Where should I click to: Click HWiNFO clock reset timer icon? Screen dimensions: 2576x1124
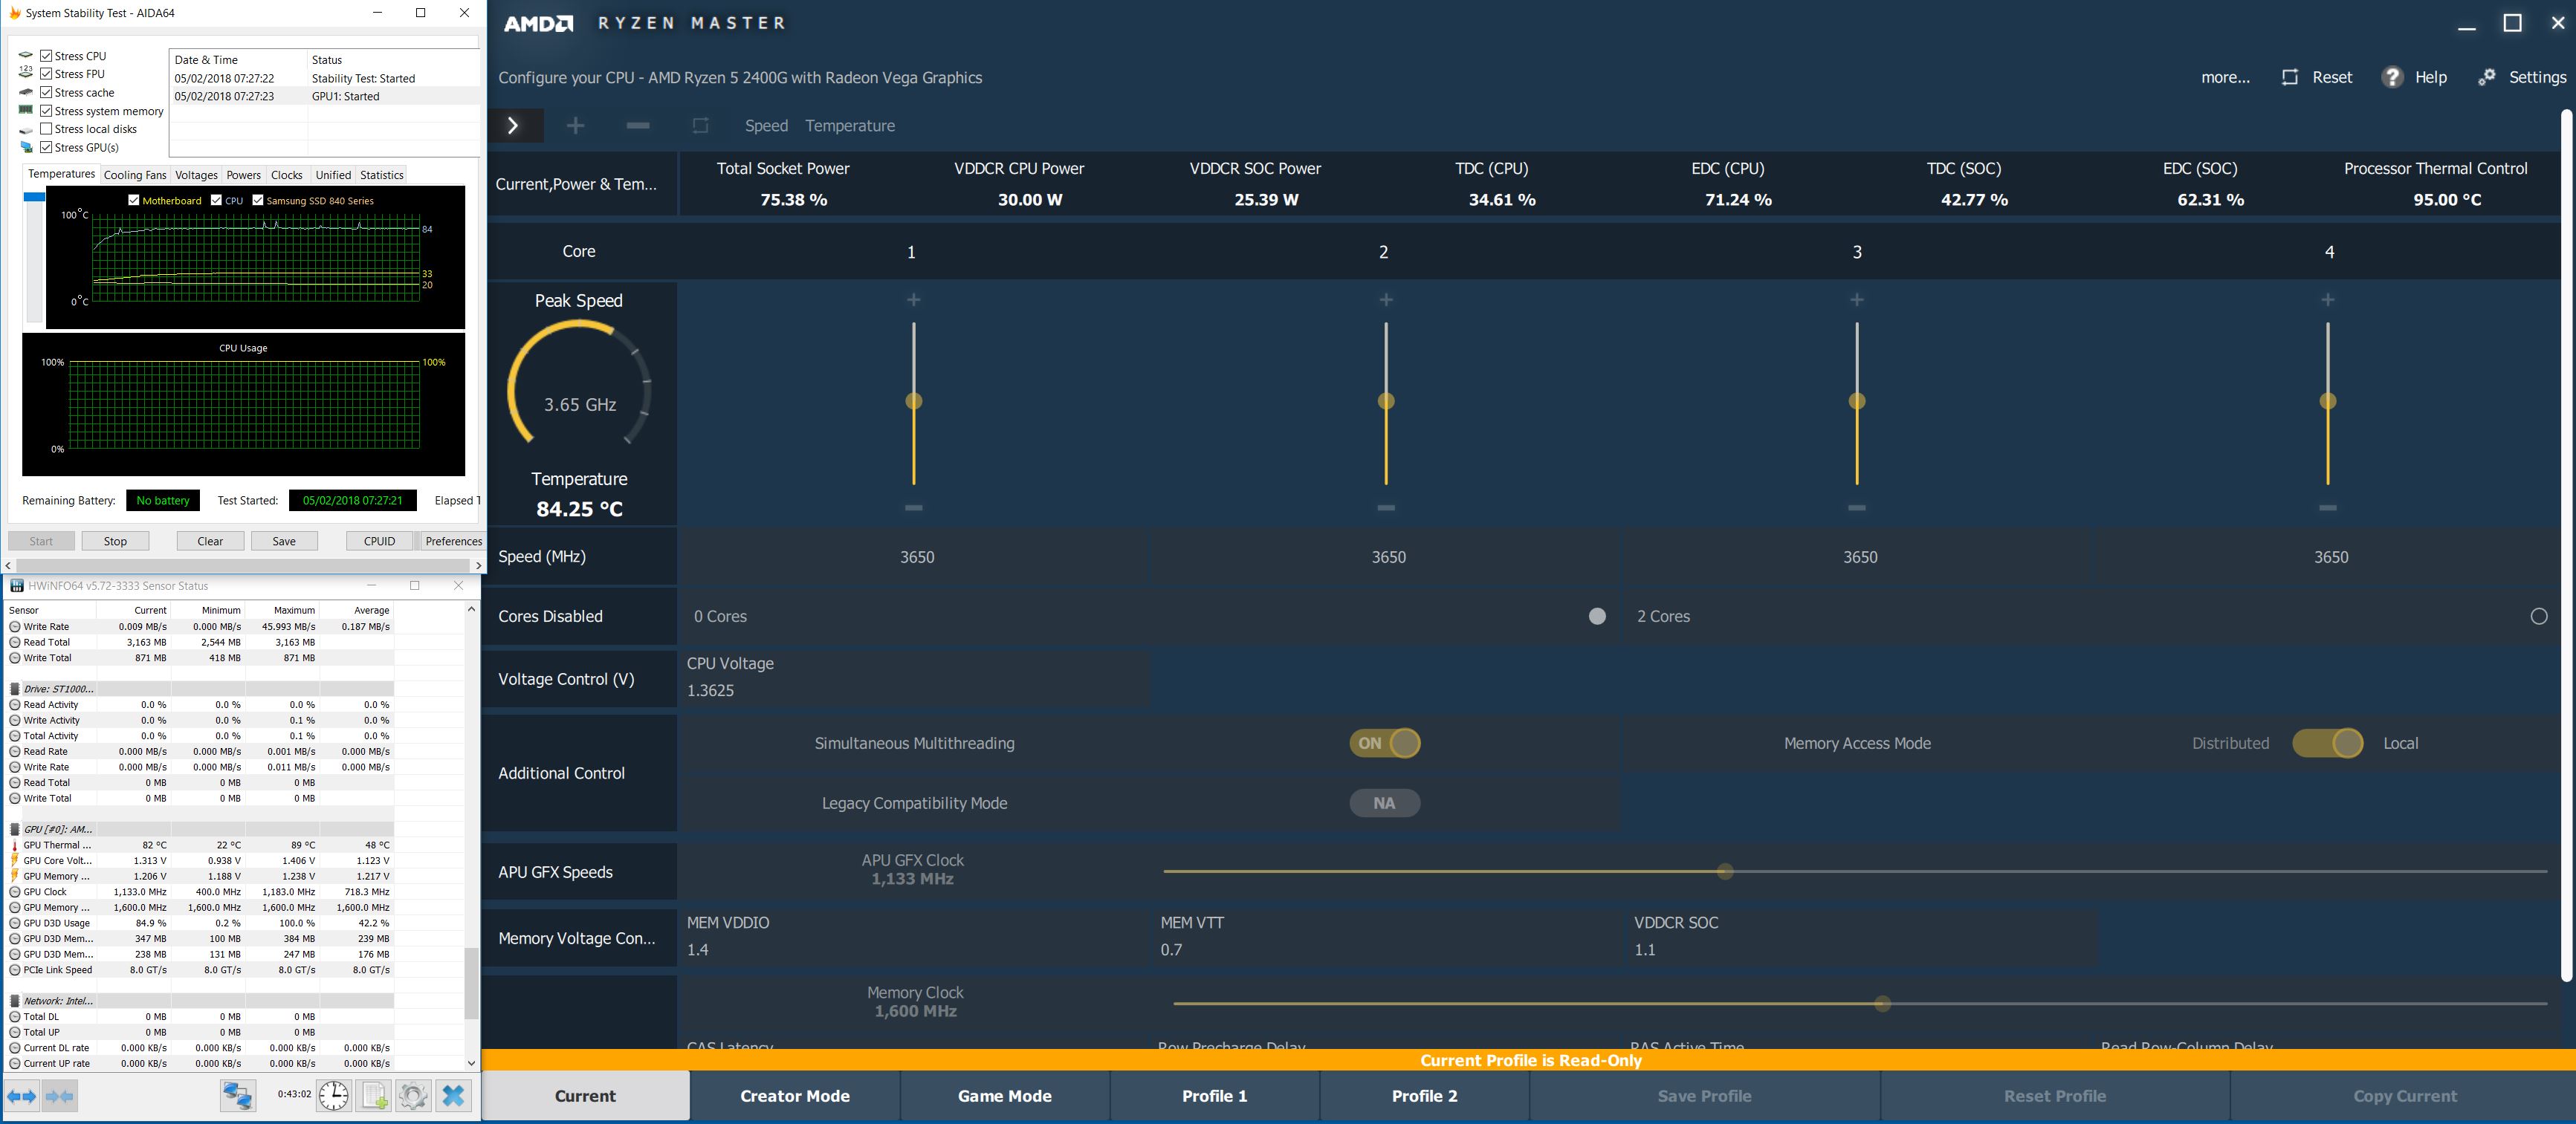(x=333, y=1096)
